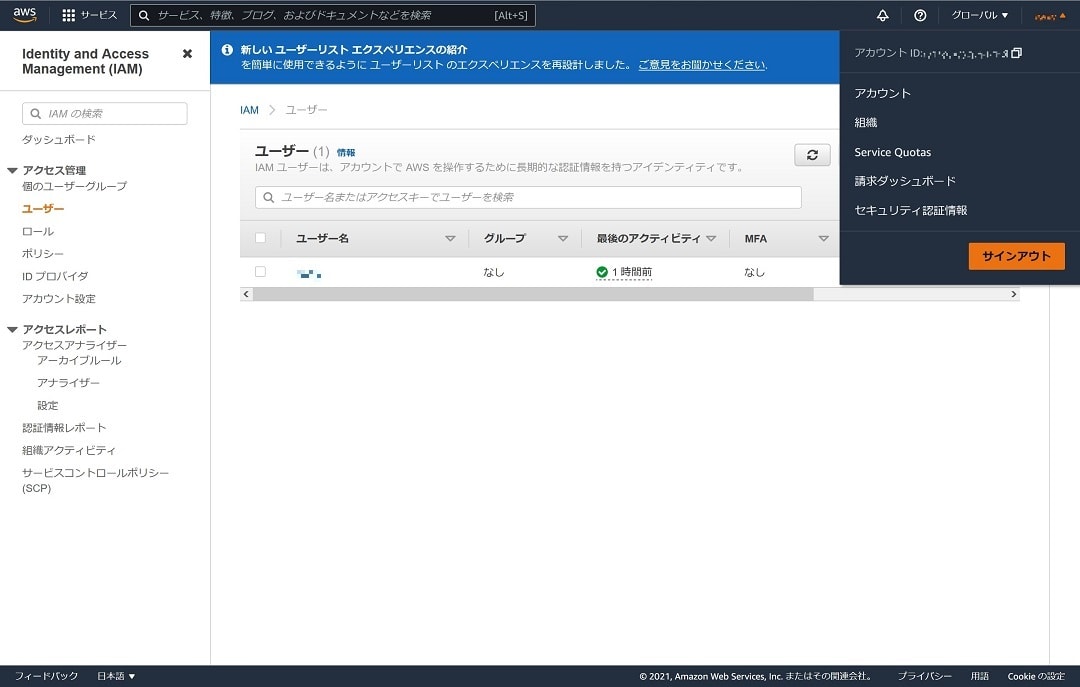Focus the user name or access key search
The width and height of the screenshot is (1080, 687).
click(x=528, y=197)
